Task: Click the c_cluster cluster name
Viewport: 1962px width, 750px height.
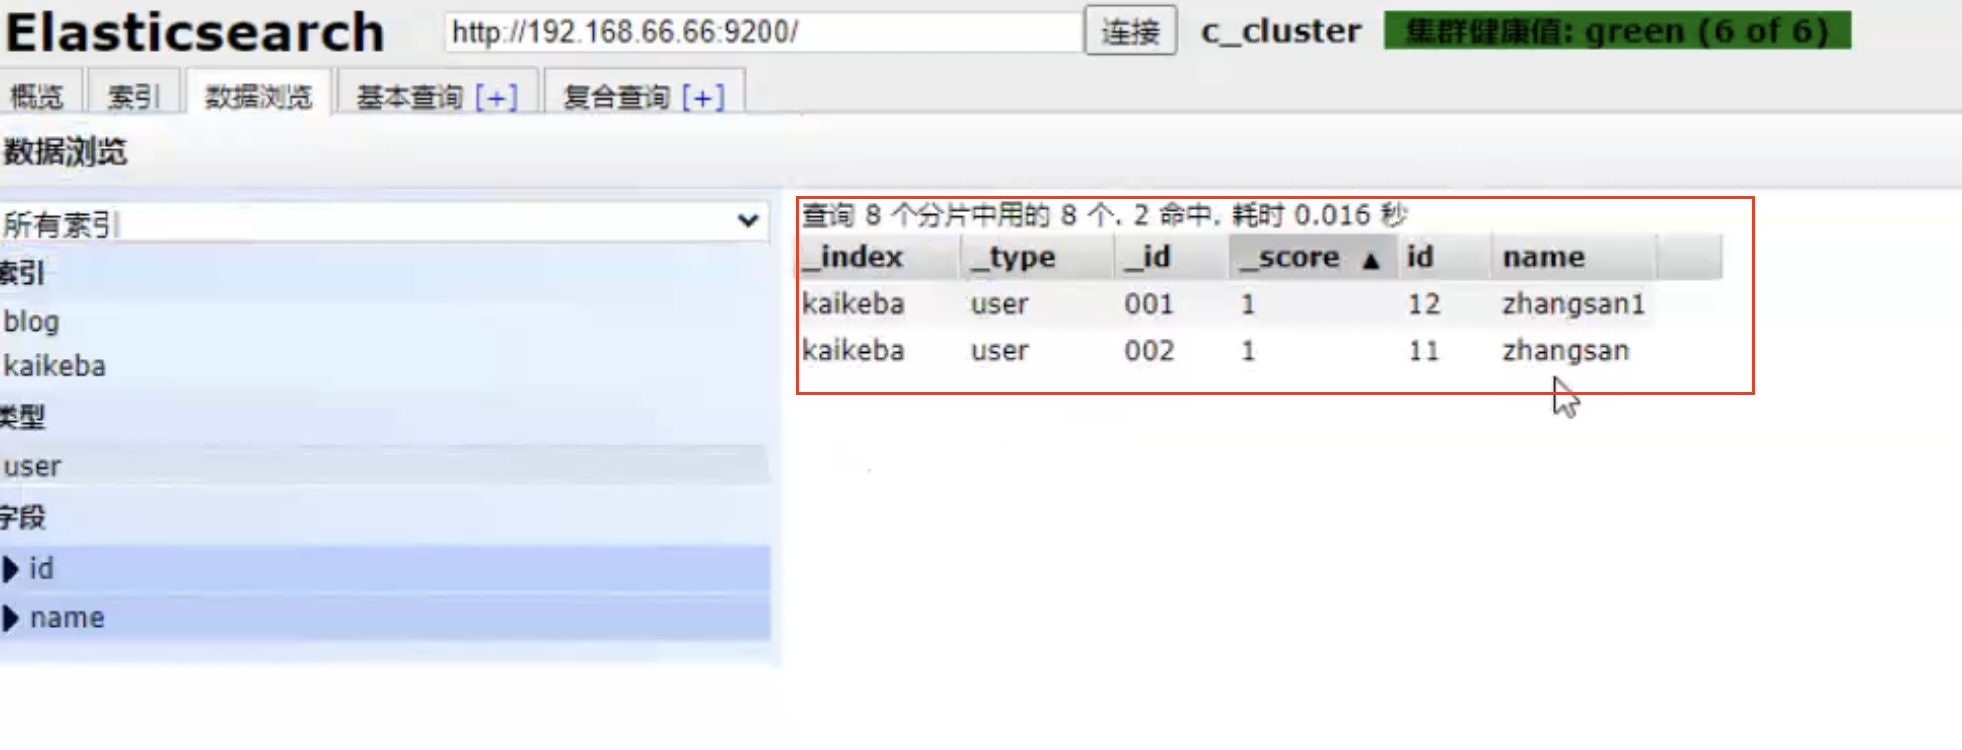Action: [1281, 31]
